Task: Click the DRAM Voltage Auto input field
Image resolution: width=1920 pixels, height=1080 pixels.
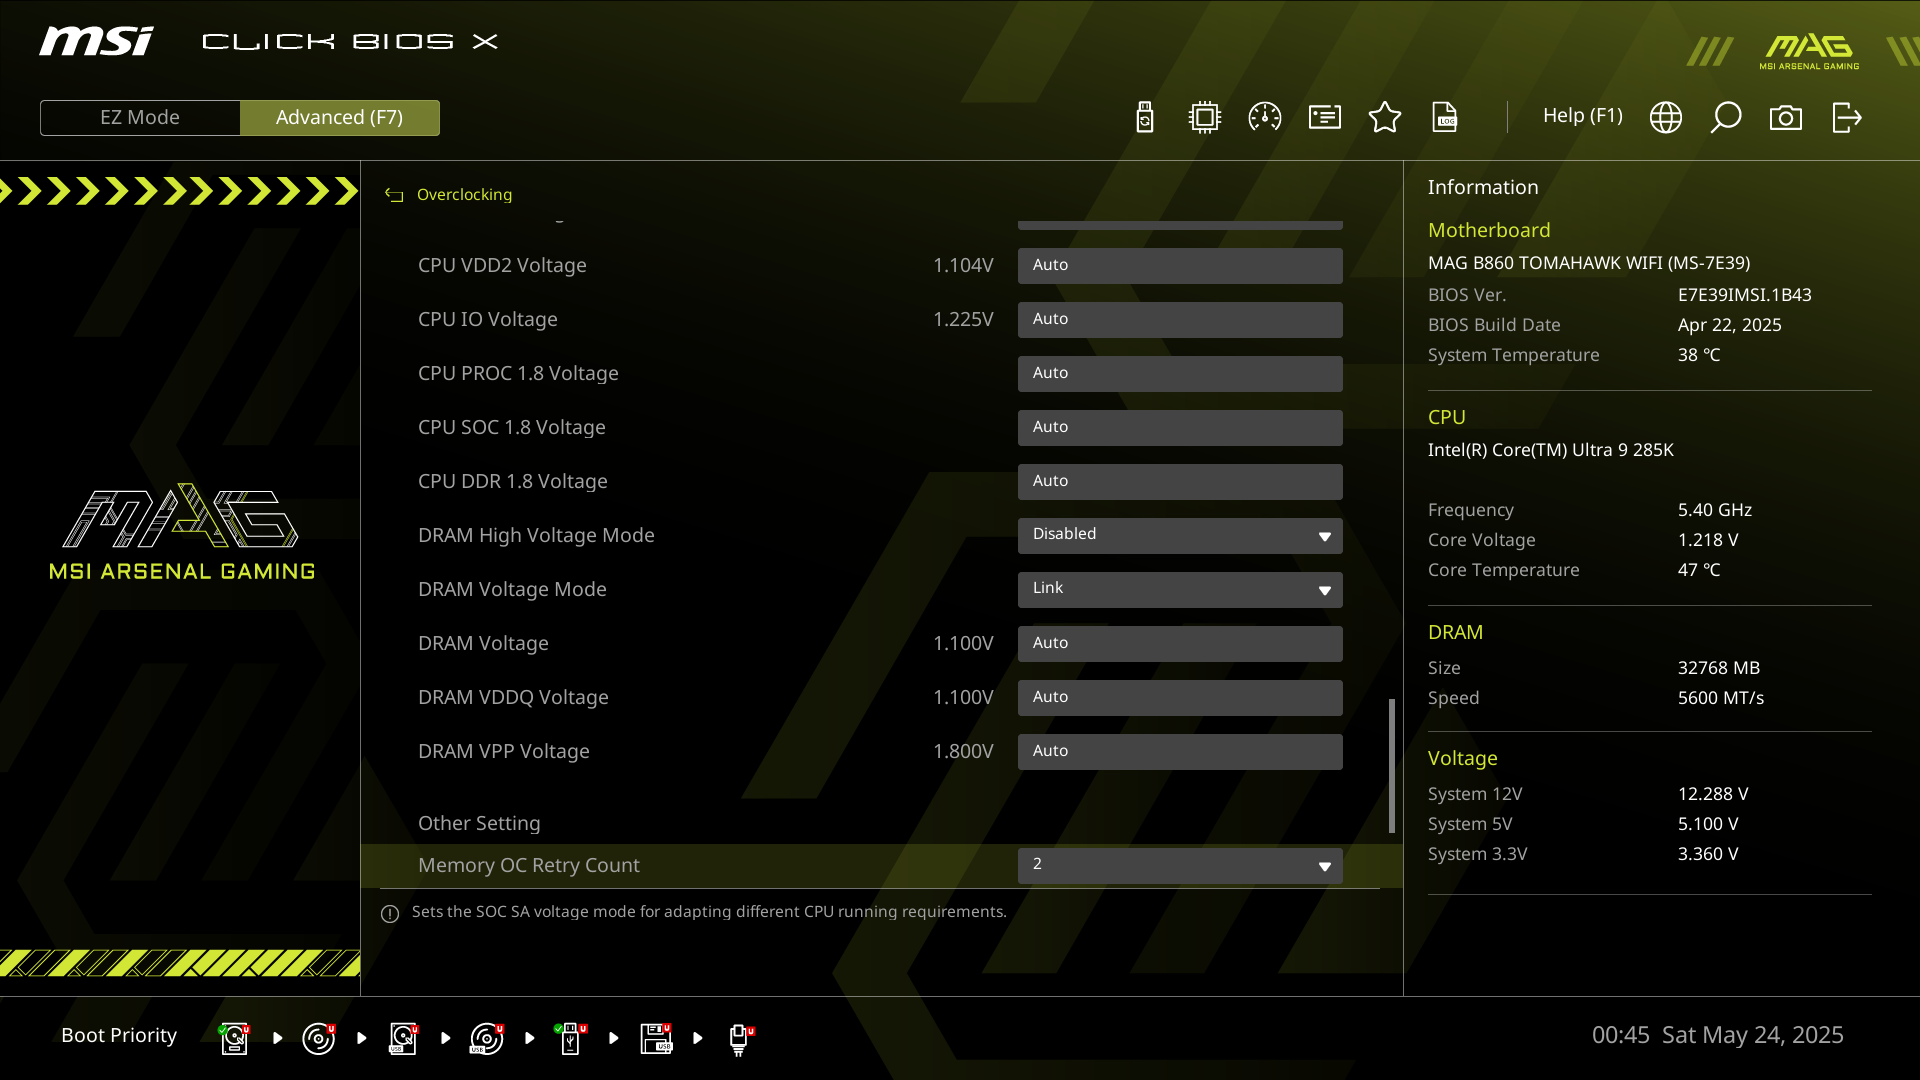Action: coord(1180,643)
